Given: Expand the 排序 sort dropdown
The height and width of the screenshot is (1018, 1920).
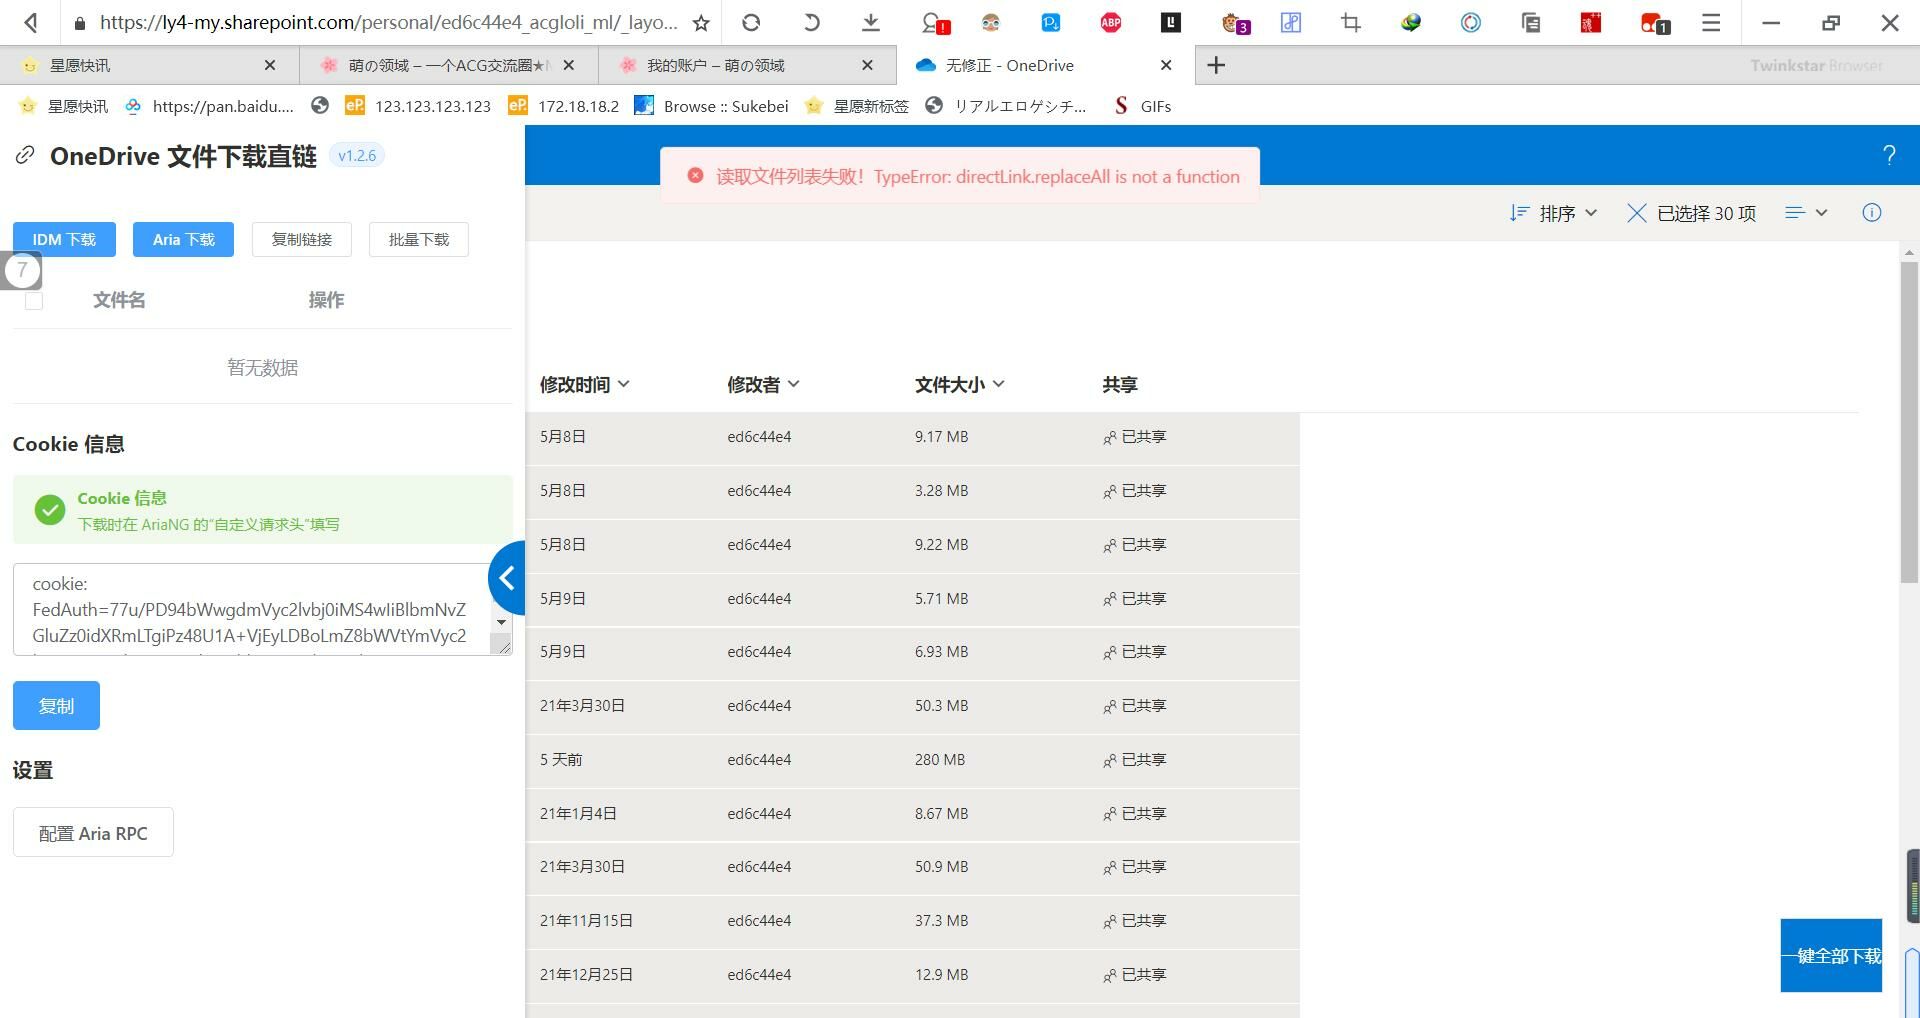Looking at the screenshot, I should pyautogui.click(x=1554, y=213).
